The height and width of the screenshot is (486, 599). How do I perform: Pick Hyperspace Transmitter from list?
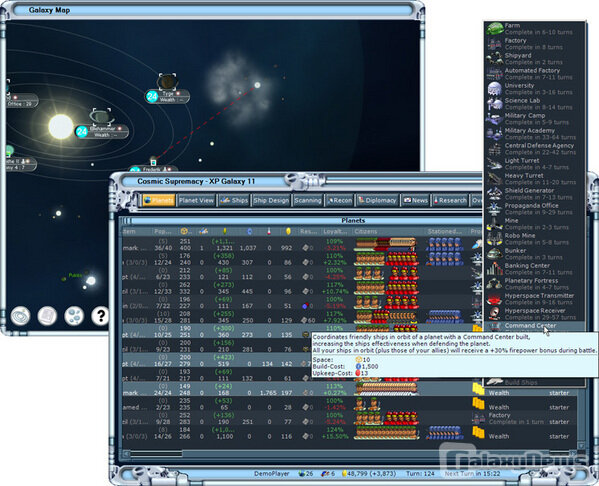tap(535, 298)
